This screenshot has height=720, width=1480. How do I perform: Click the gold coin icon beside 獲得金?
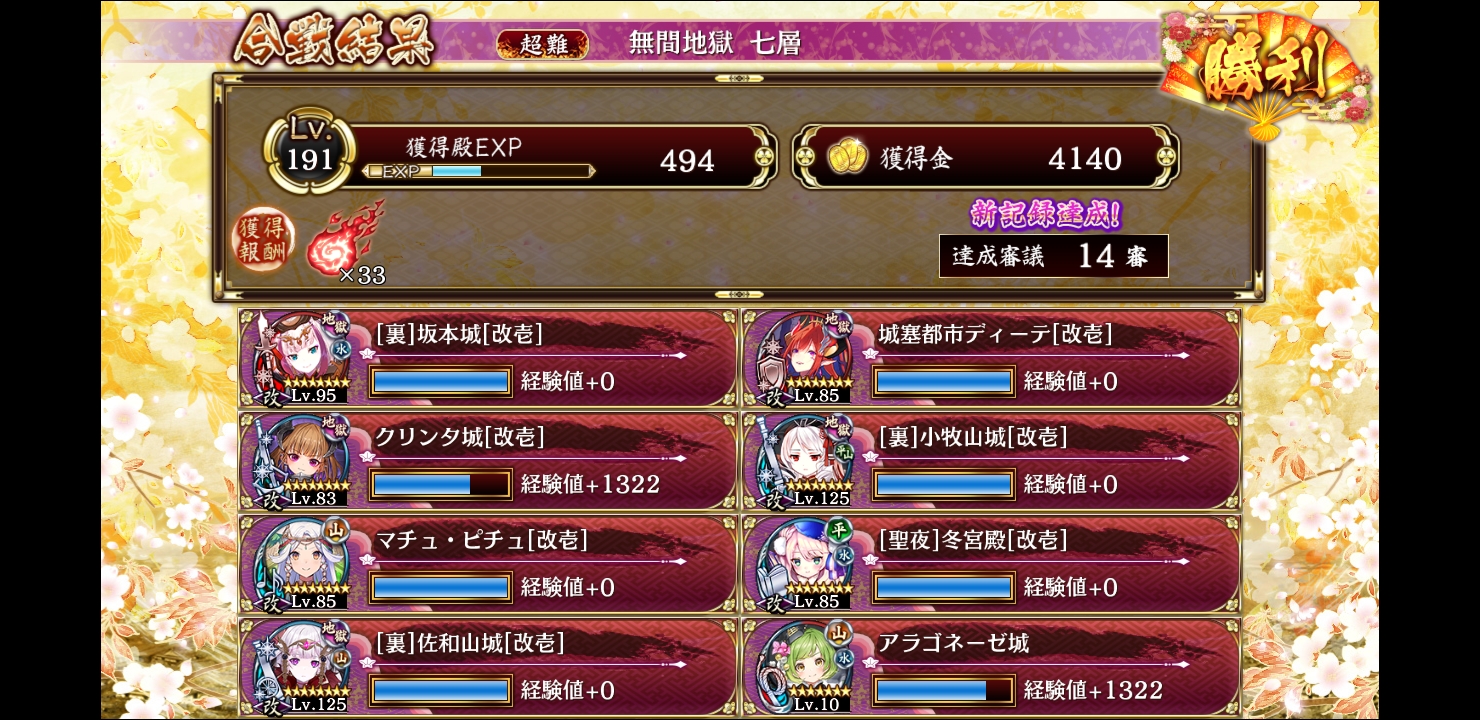click(847, 158)
